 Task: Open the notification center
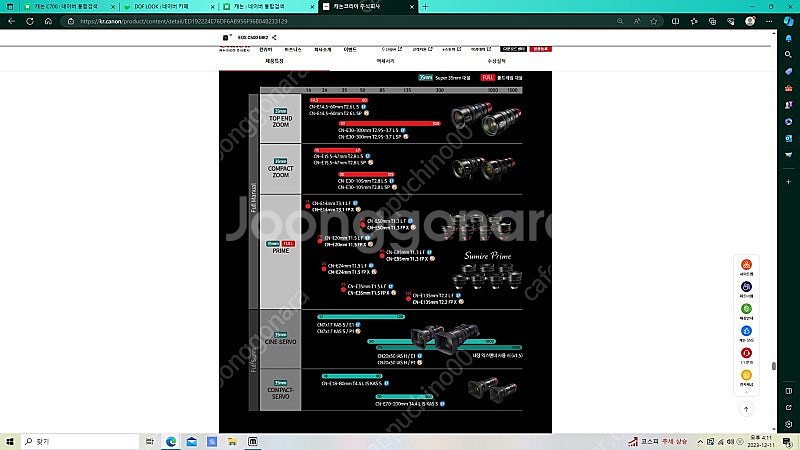click(787, 441)
